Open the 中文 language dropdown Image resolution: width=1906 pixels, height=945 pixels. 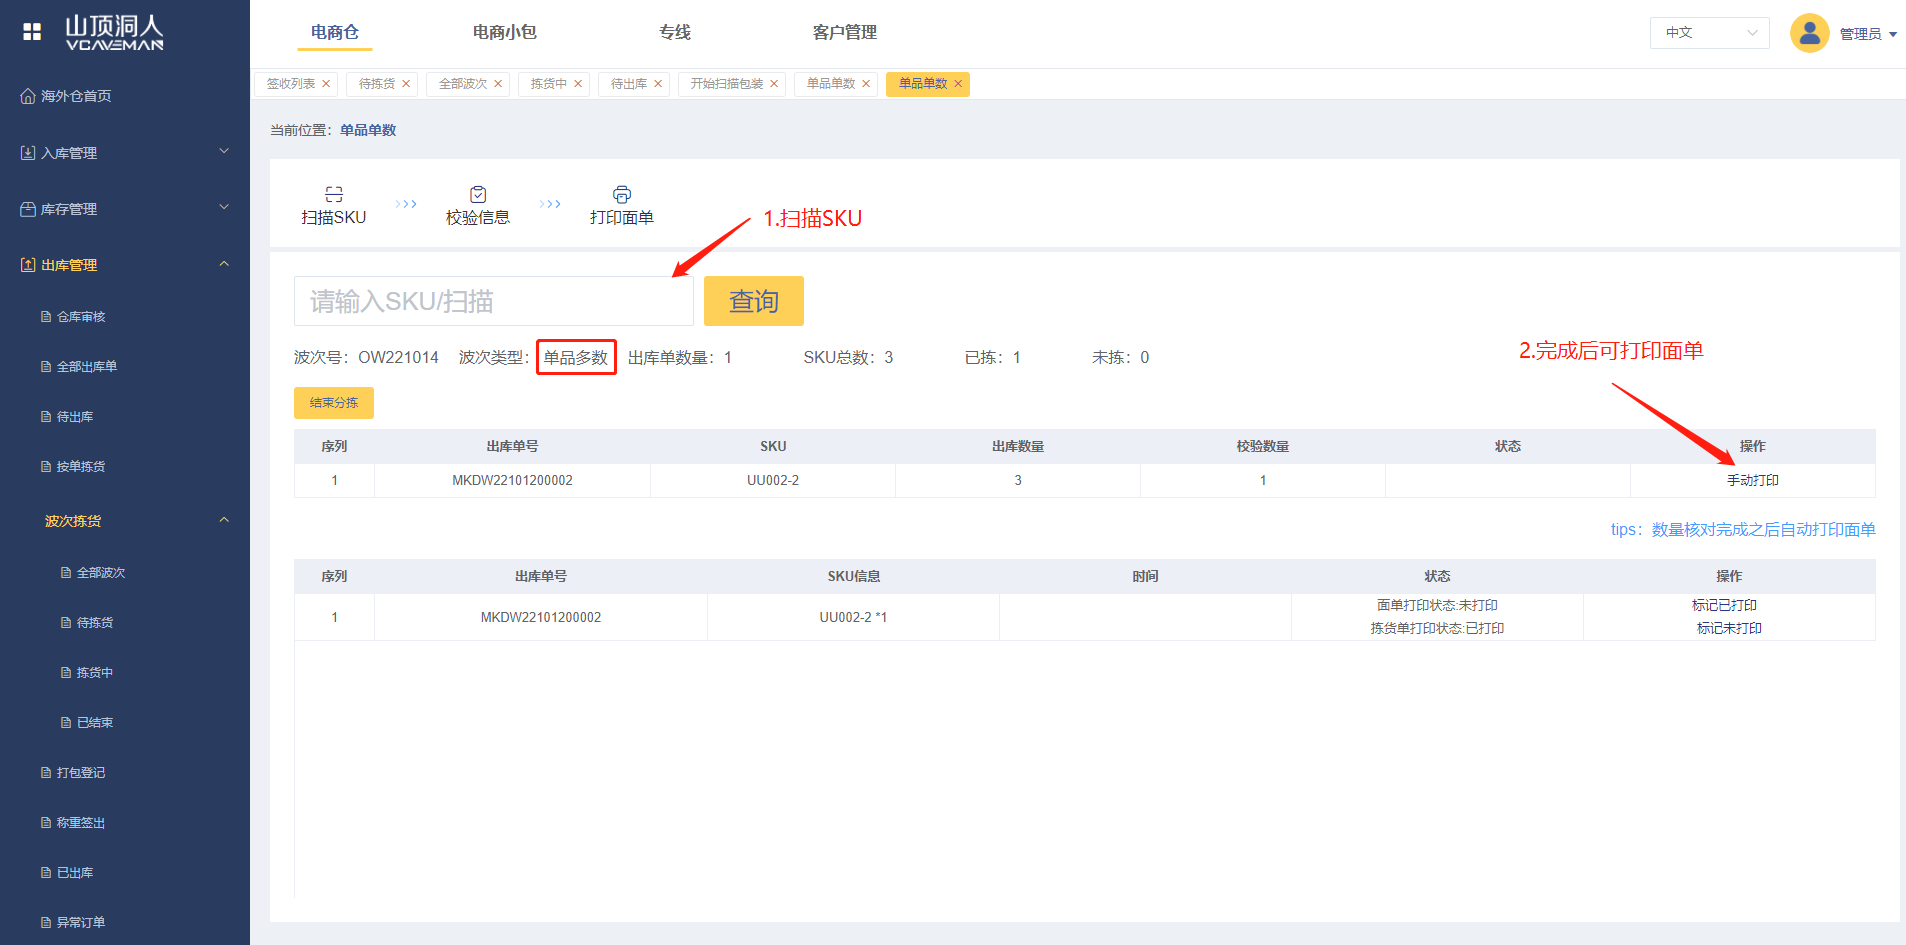[1709, 33]
